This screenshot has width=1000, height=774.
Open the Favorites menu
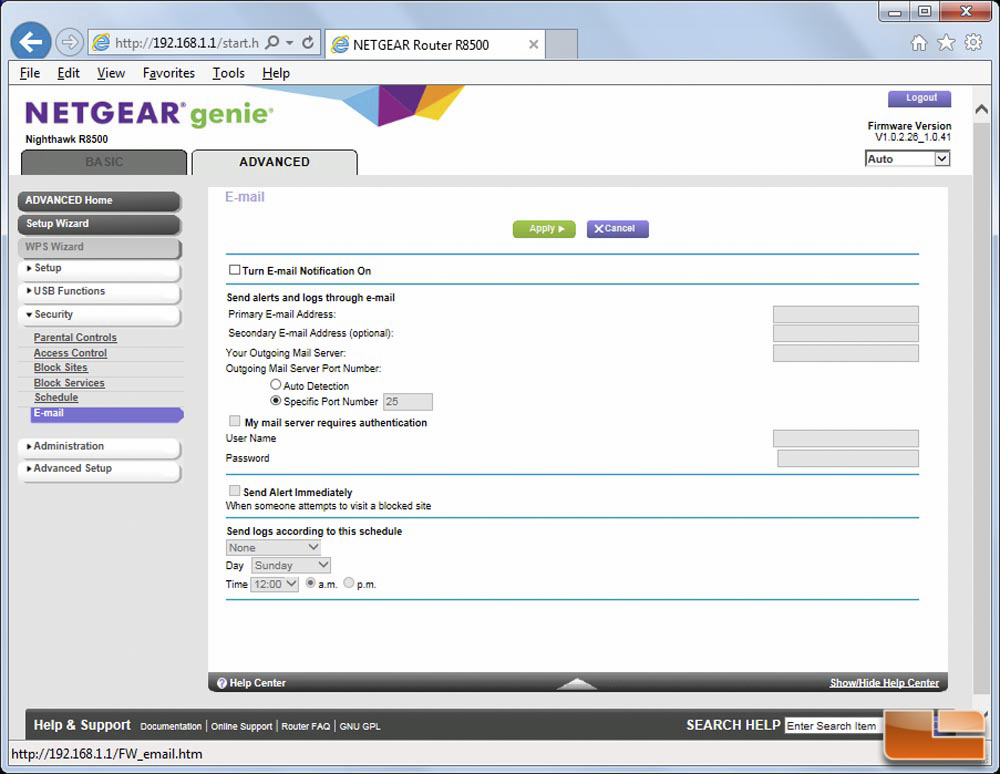[x=168, y=73]
